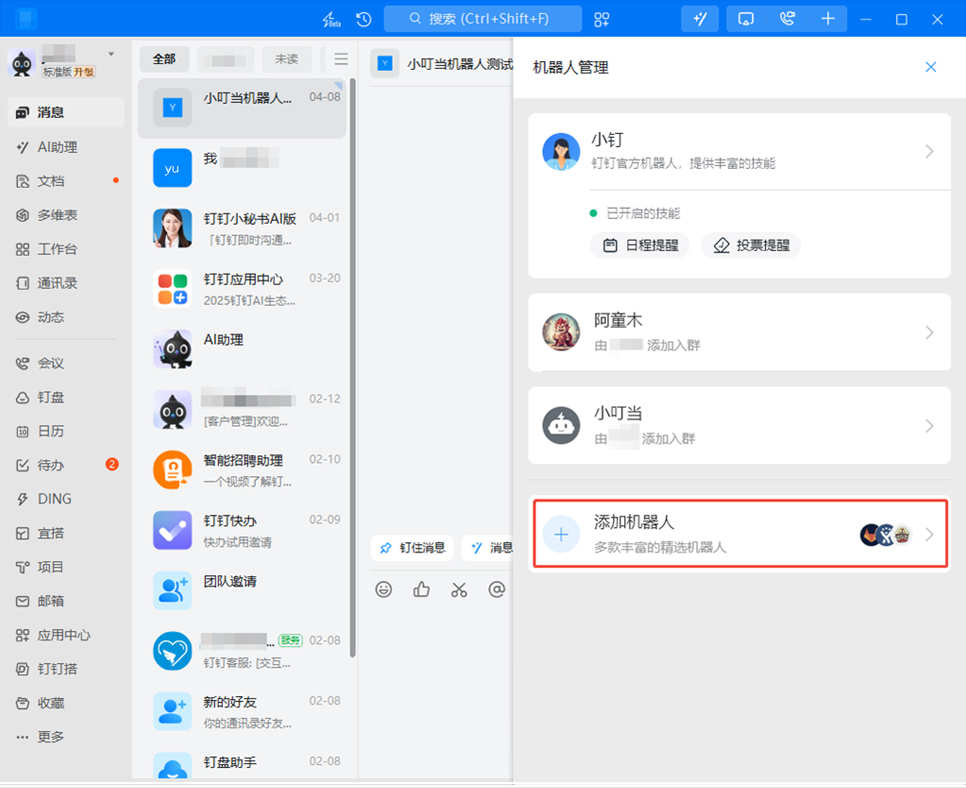Open the 新的好友 entry
The height and width of the screenshot is (788, 966).
[x=242, y=712]
